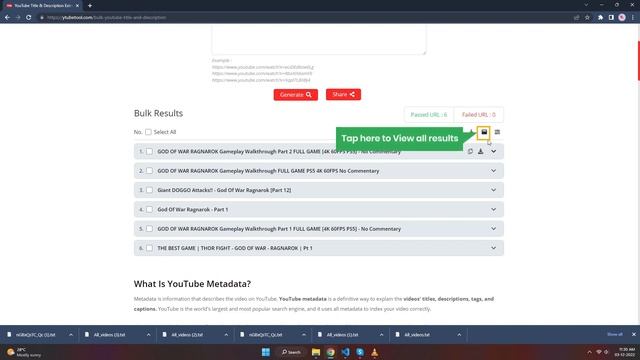
Task: Expand result 1 with its chevron
Action: pos(493,151)
